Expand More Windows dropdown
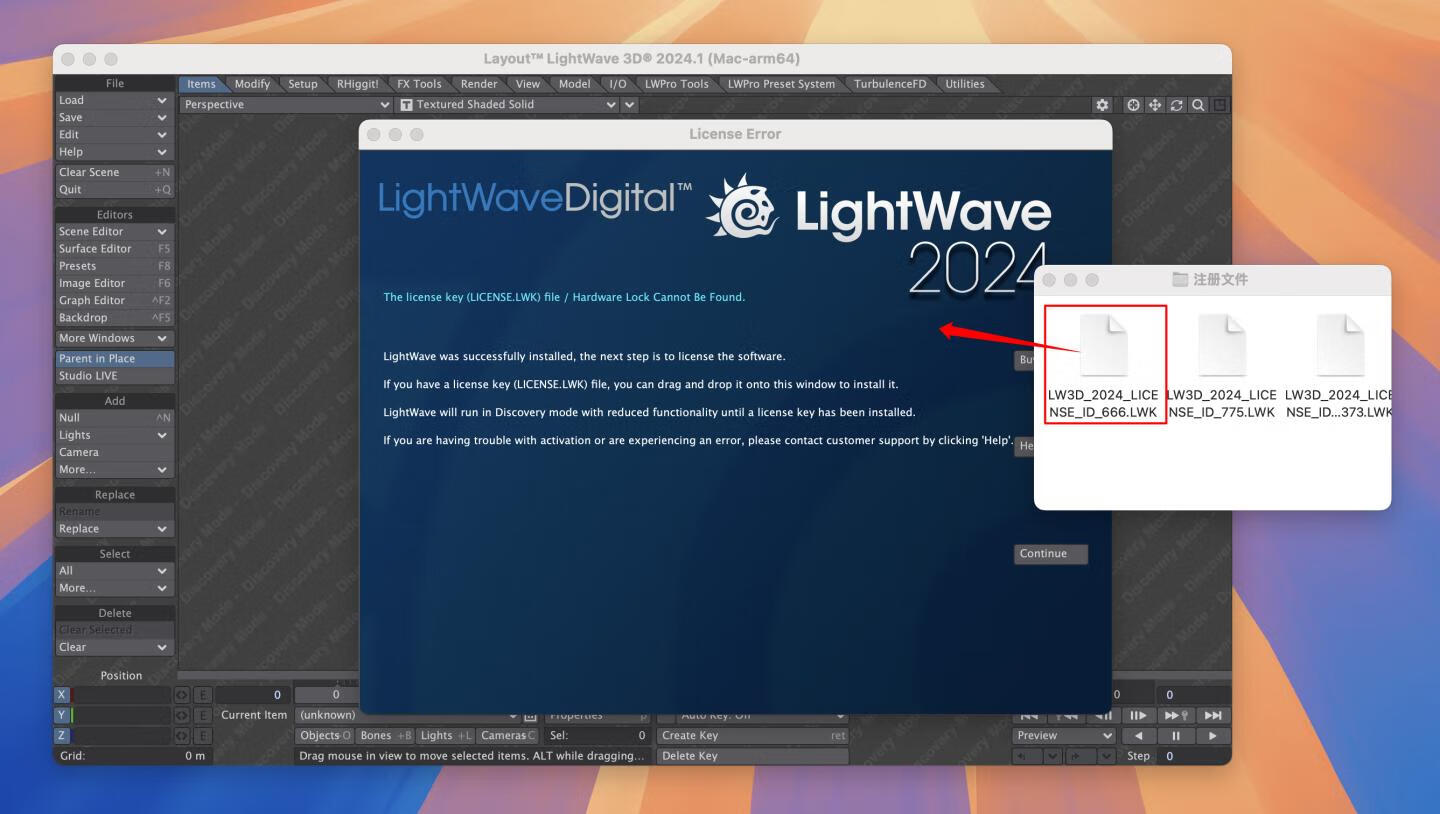 click(114, 338)
